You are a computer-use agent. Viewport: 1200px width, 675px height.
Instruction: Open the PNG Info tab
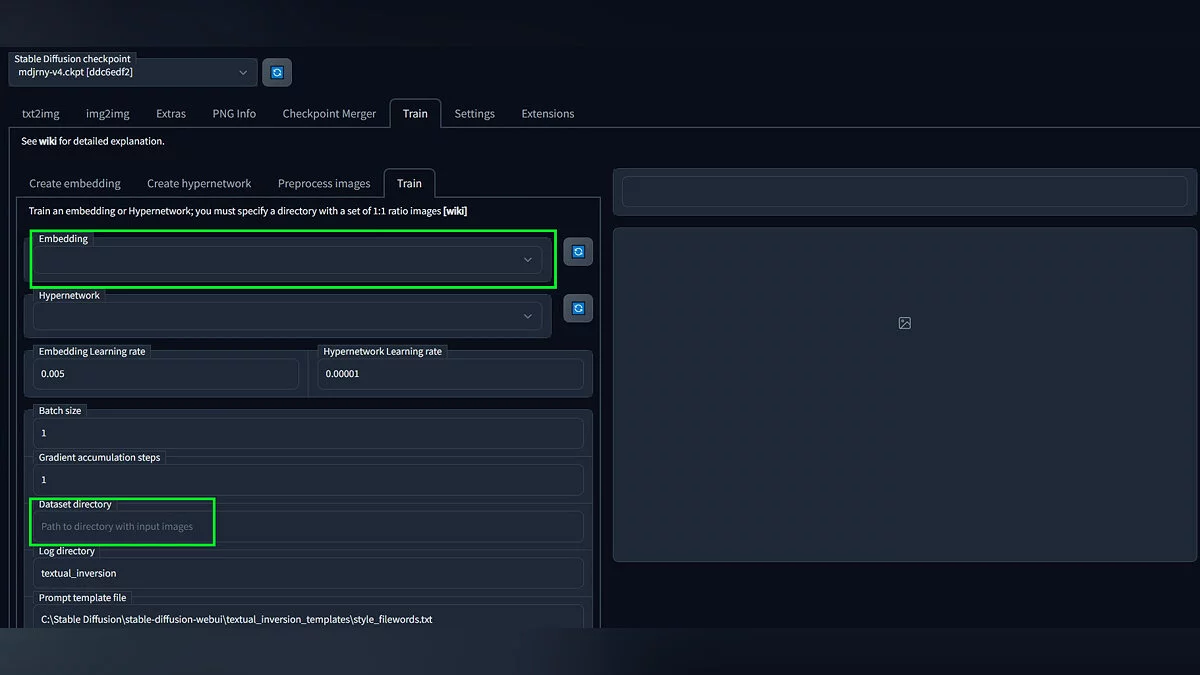(x=234, y=114)
